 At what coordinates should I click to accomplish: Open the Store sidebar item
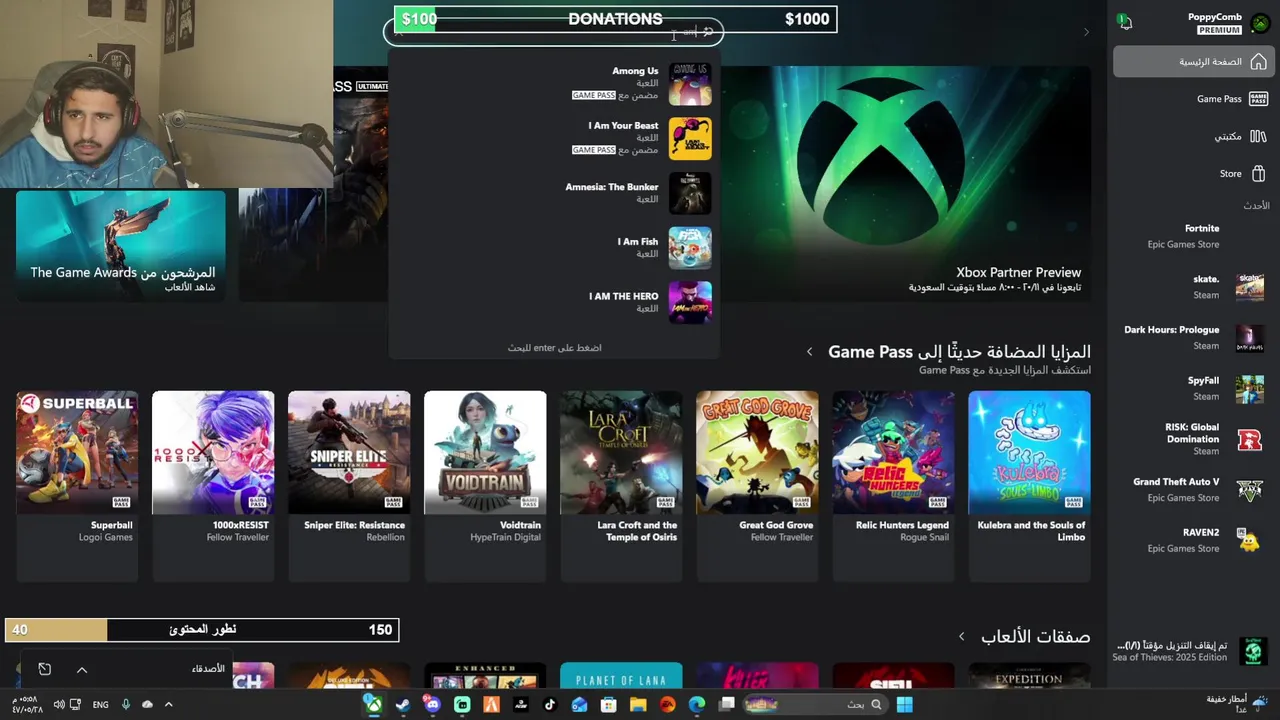[1192, 173]
